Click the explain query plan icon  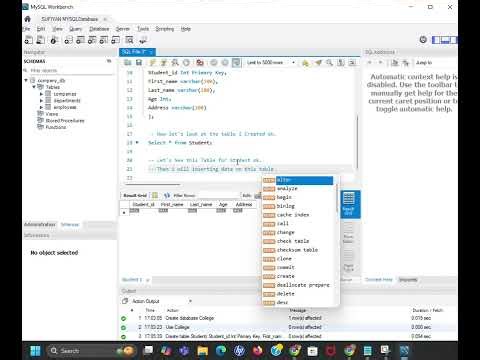click(x=175, y=63)
